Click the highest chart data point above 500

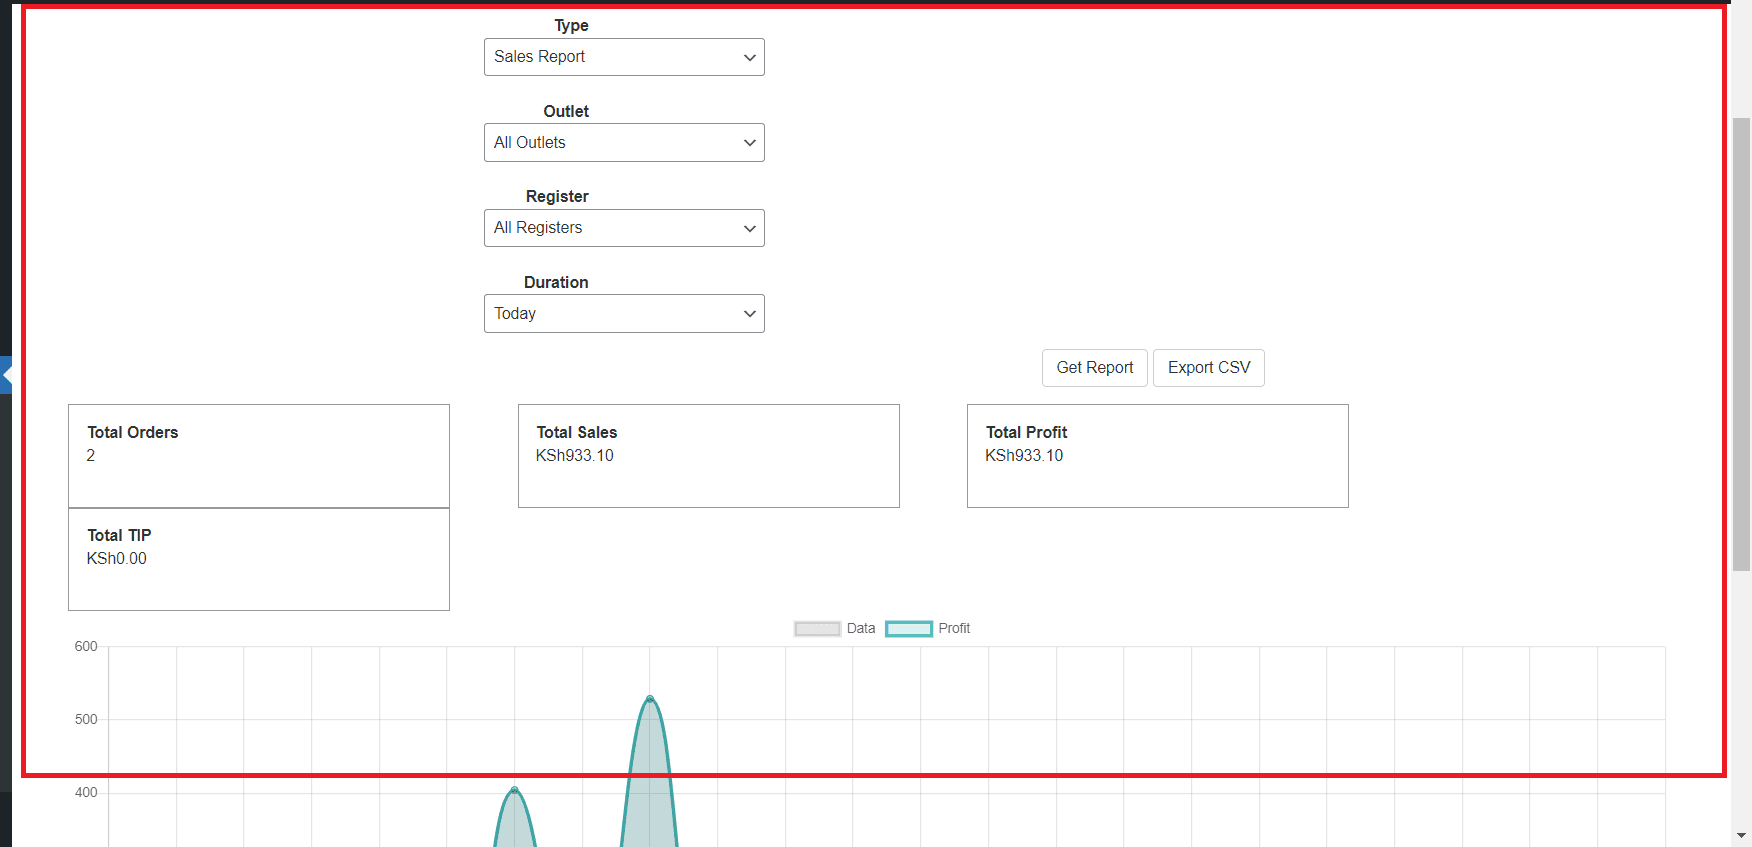pyautogui.click(x=650, y=699)
